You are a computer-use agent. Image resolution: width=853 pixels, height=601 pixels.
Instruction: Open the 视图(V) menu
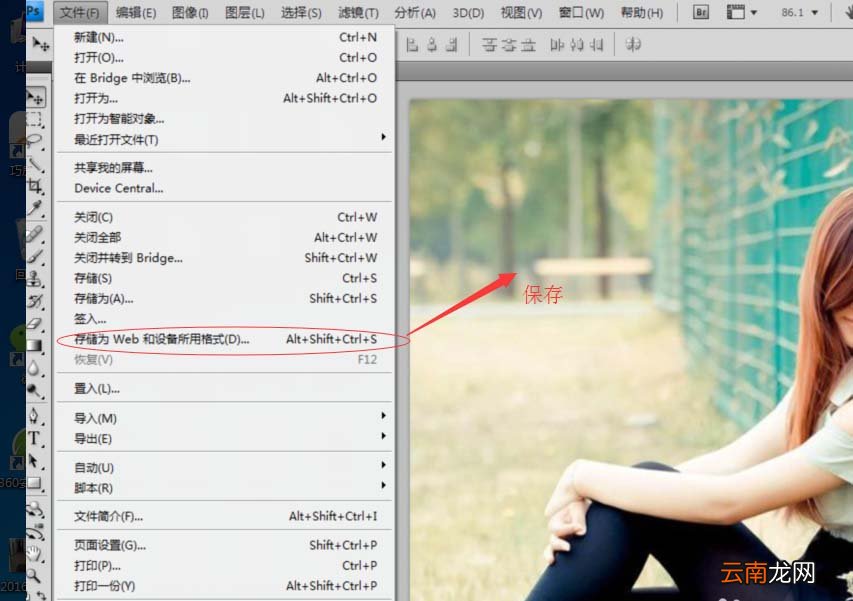tap(521, 13)
